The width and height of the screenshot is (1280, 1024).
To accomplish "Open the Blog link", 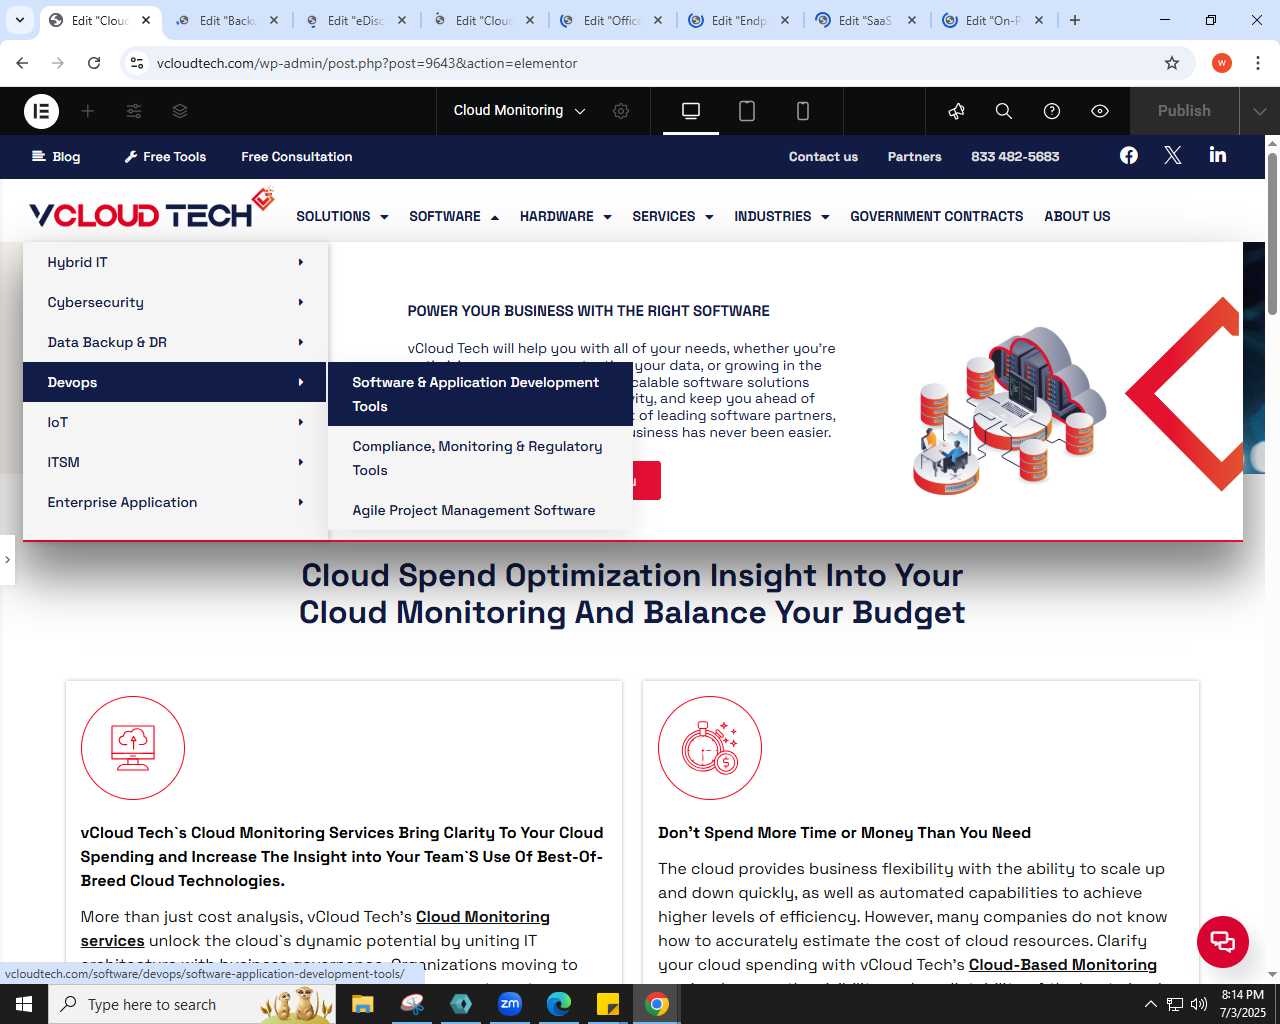I will 56,156.
